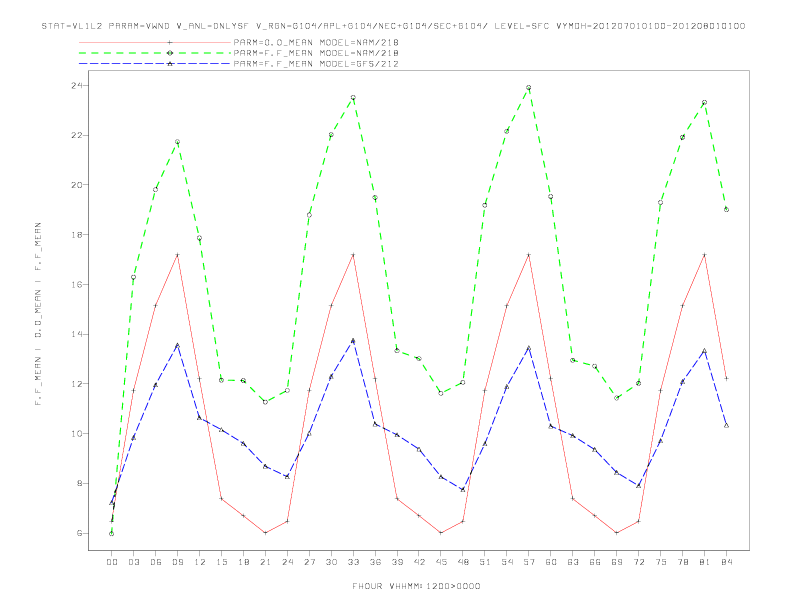Click x-axis tick label 78
The image size is (792, 612).
coord(682,562)
